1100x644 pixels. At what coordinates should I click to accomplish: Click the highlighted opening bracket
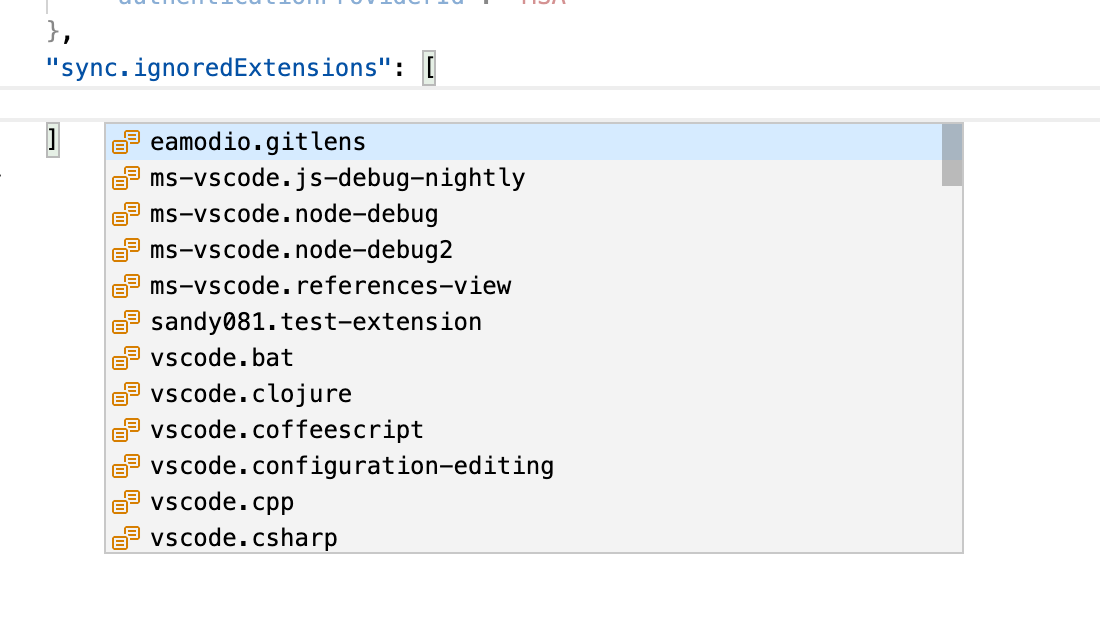430,67
